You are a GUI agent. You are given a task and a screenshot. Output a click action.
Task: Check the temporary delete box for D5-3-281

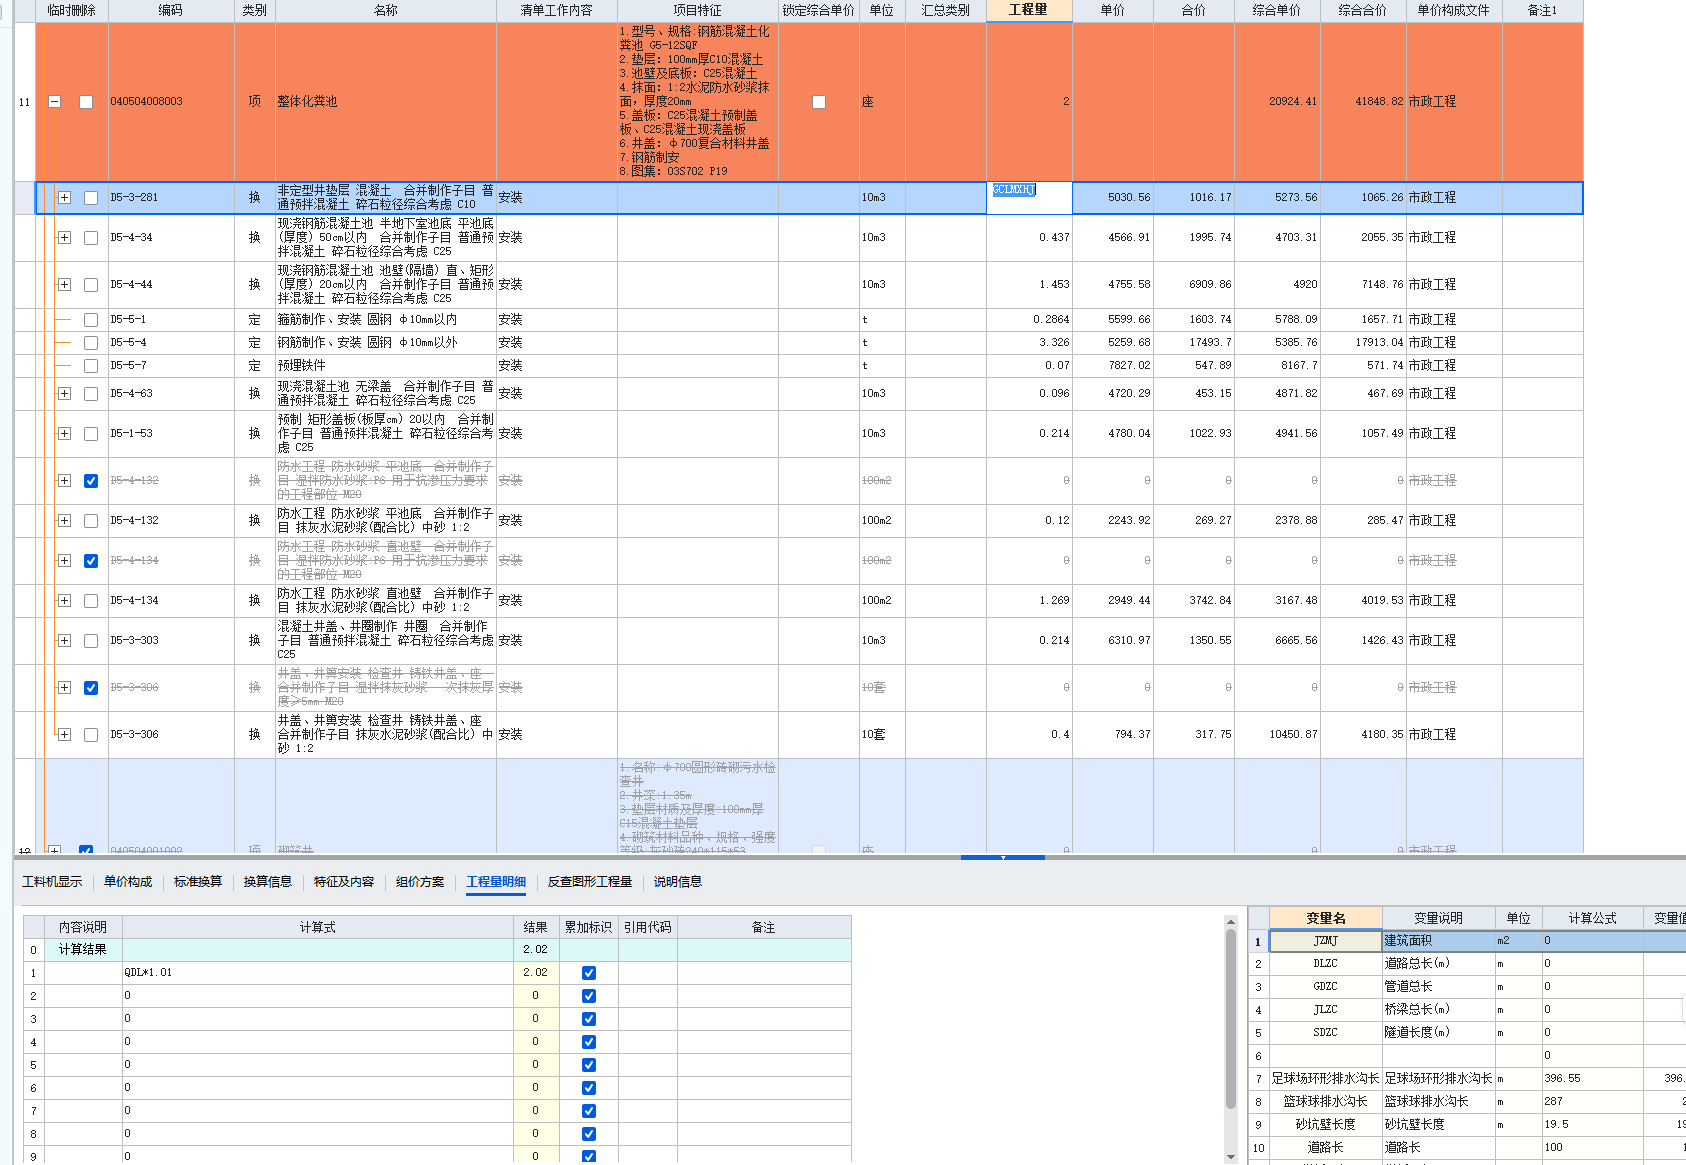click(91, 198)
